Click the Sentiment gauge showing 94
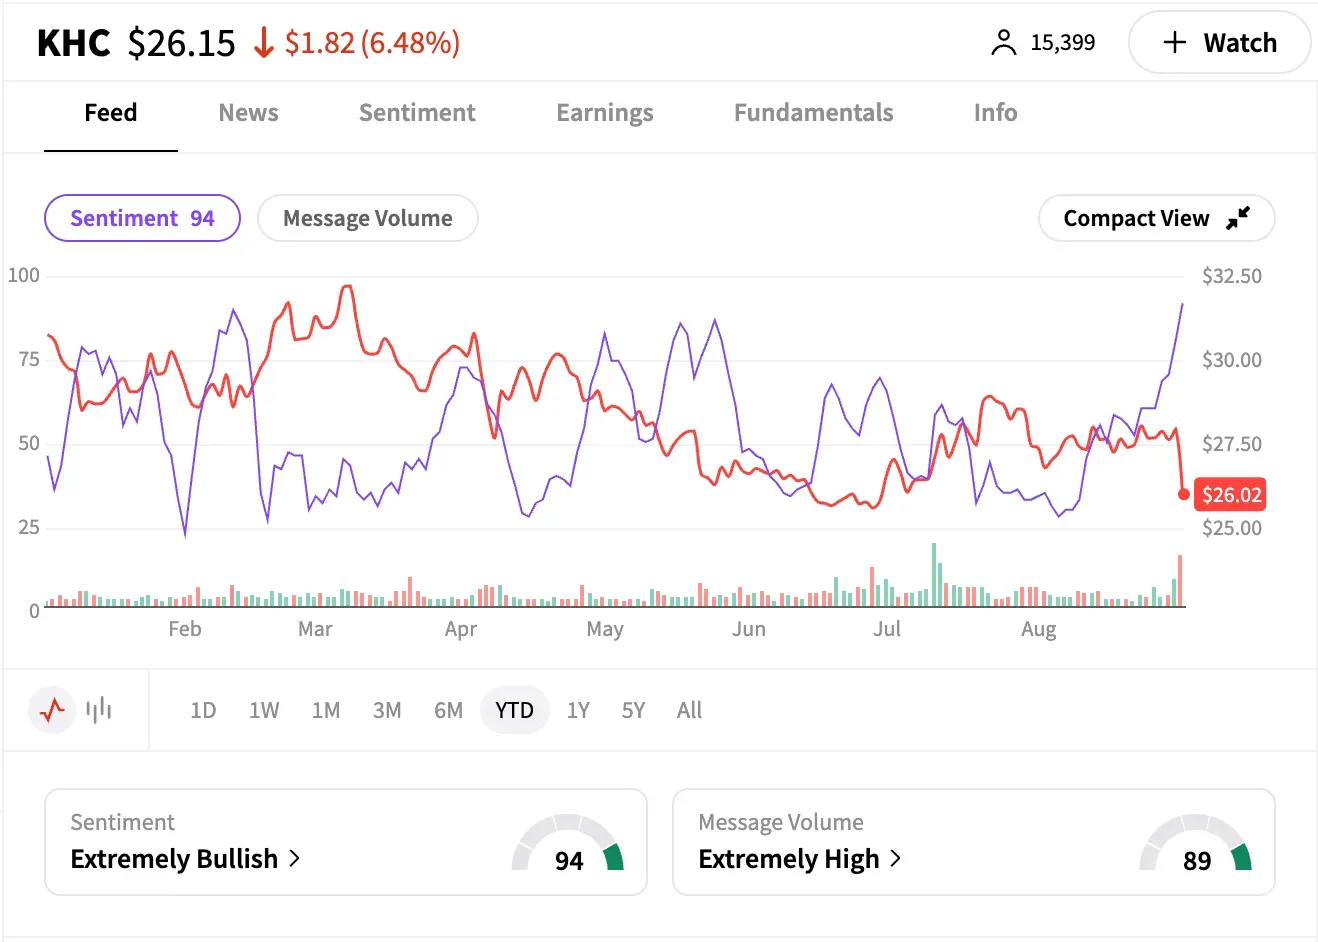 coord(568,845)
